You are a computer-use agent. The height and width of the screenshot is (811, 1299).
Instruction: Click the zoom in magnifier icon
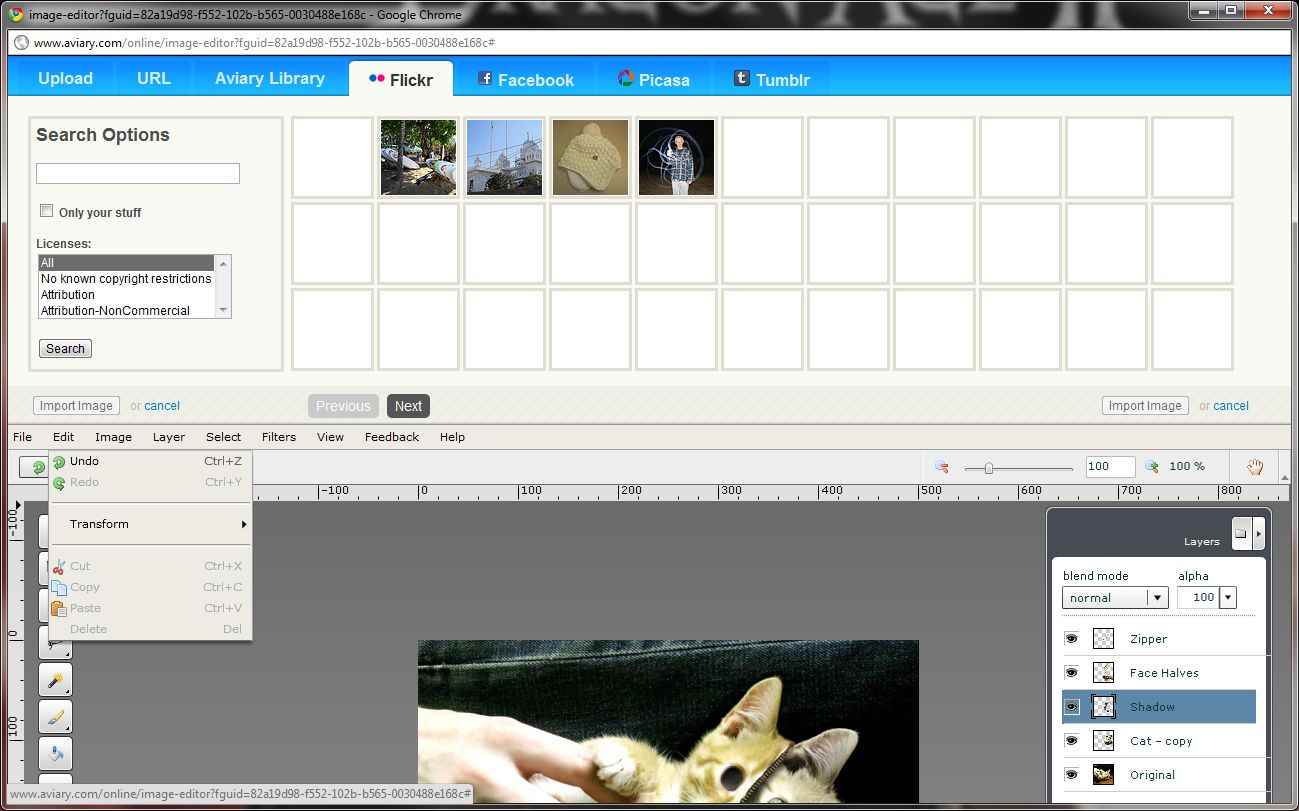[1152, 466]
